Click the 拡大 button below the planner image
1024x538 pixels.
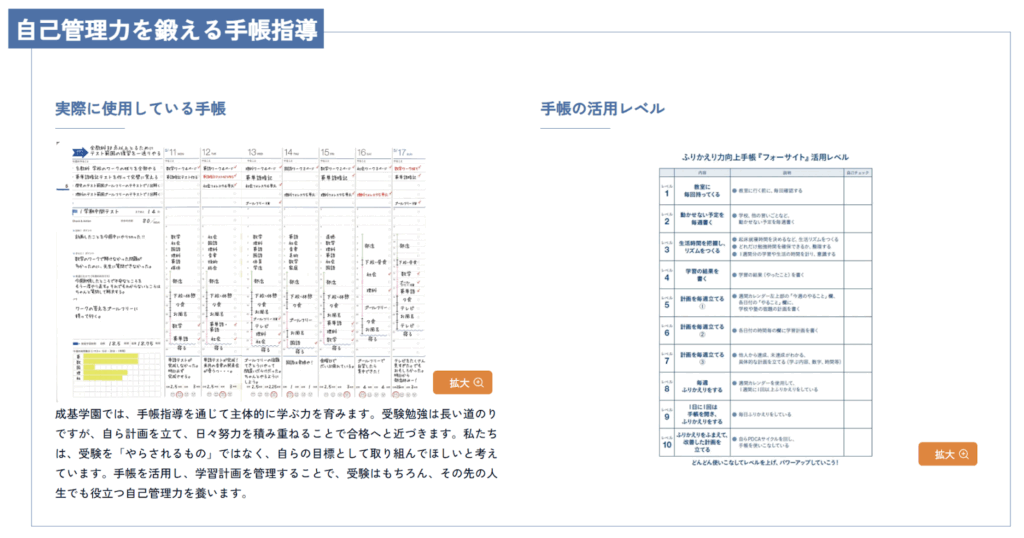coord(463,382)
